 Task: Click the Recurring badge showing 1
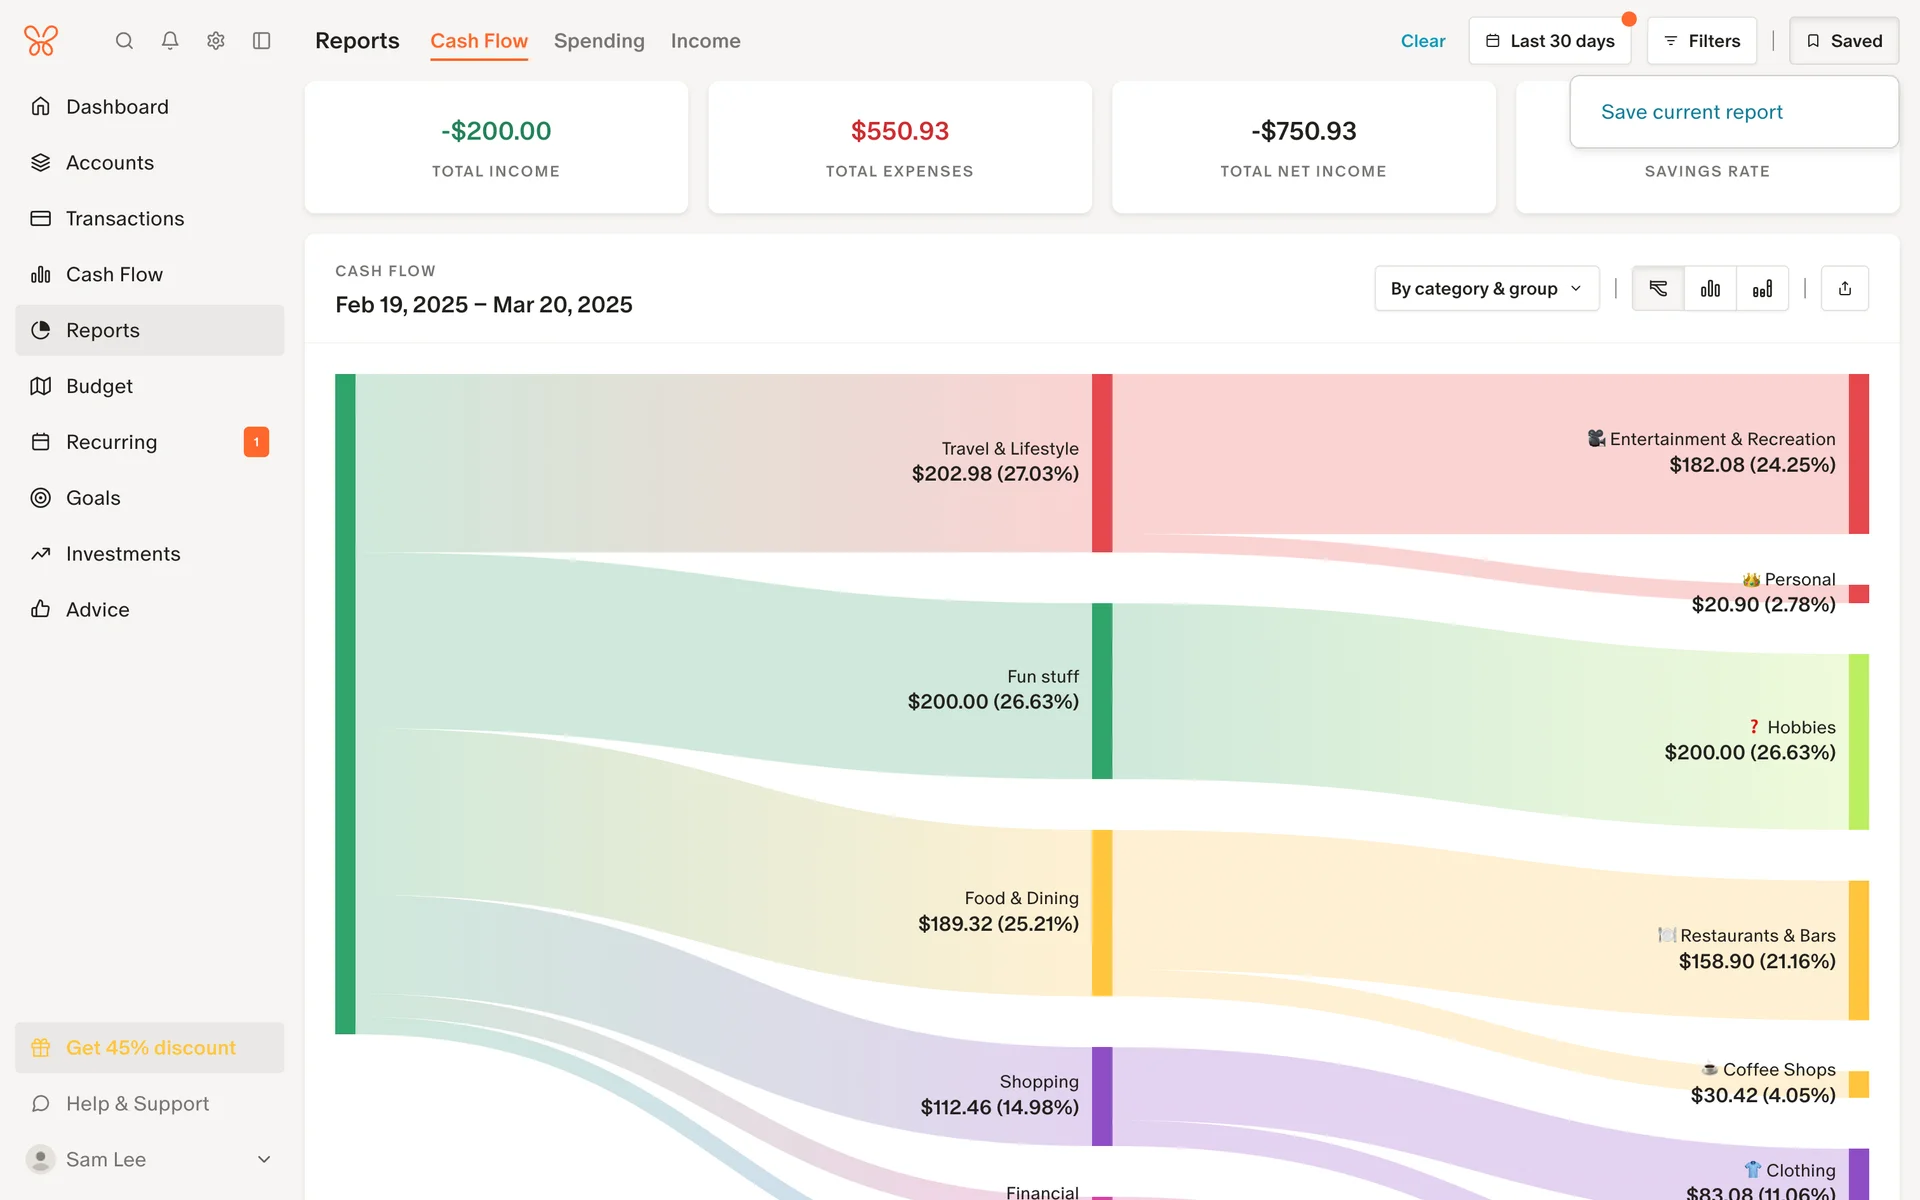[256, 442]
